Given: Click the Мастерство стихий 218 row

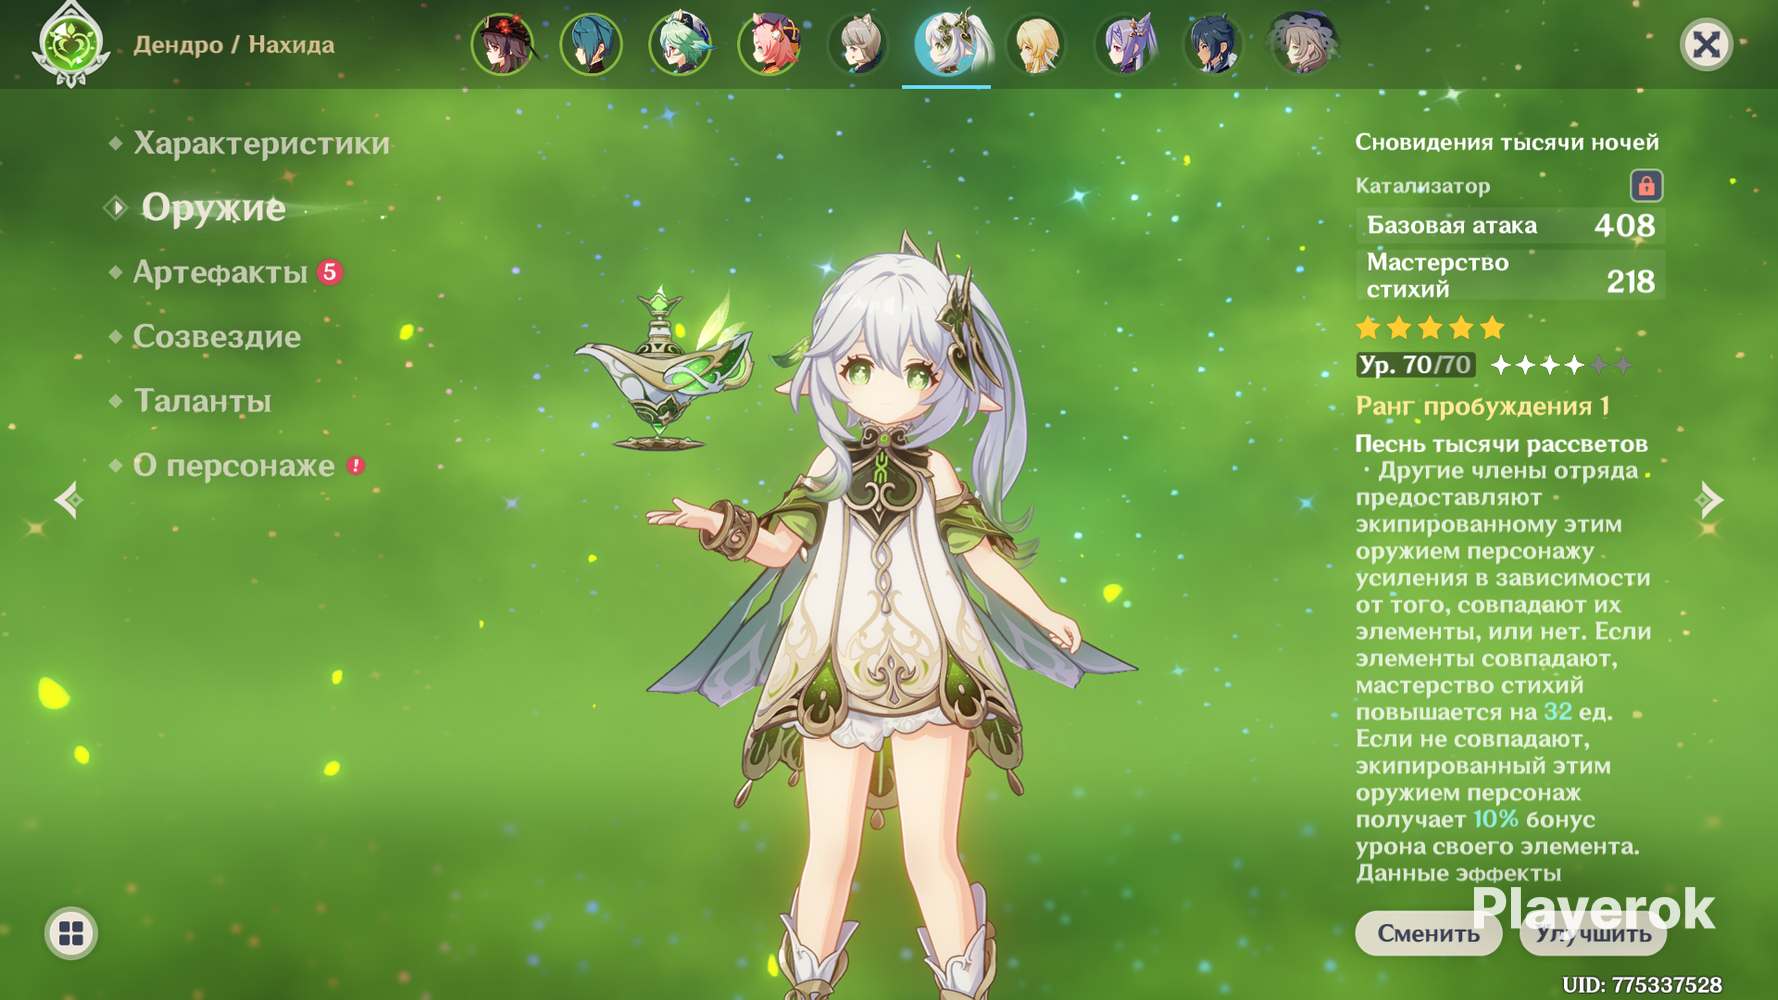Looking at the screenshot, I should click(x=1510, y=275).
